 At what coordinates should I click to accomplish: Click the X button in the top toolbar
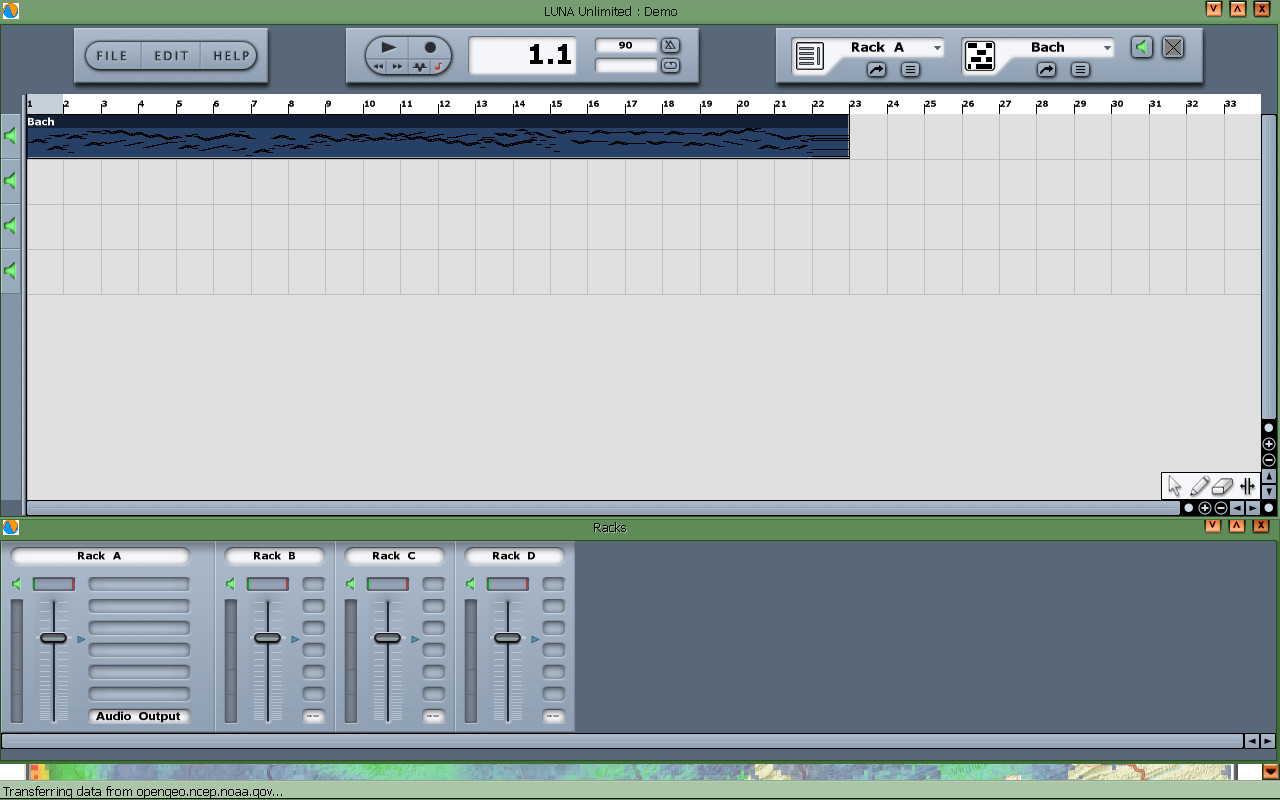(1173, 47)
